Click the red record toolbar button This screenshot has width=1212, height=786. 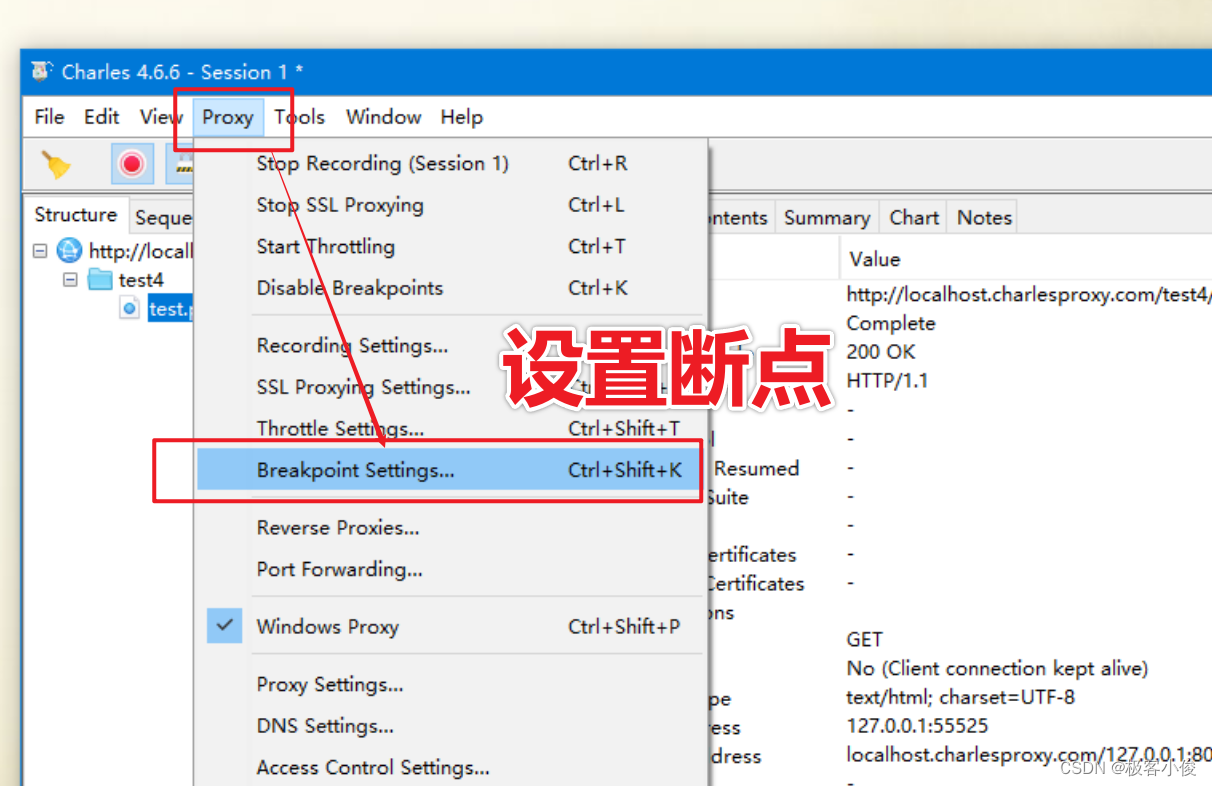pyautogui.click(x=132, y=164)
